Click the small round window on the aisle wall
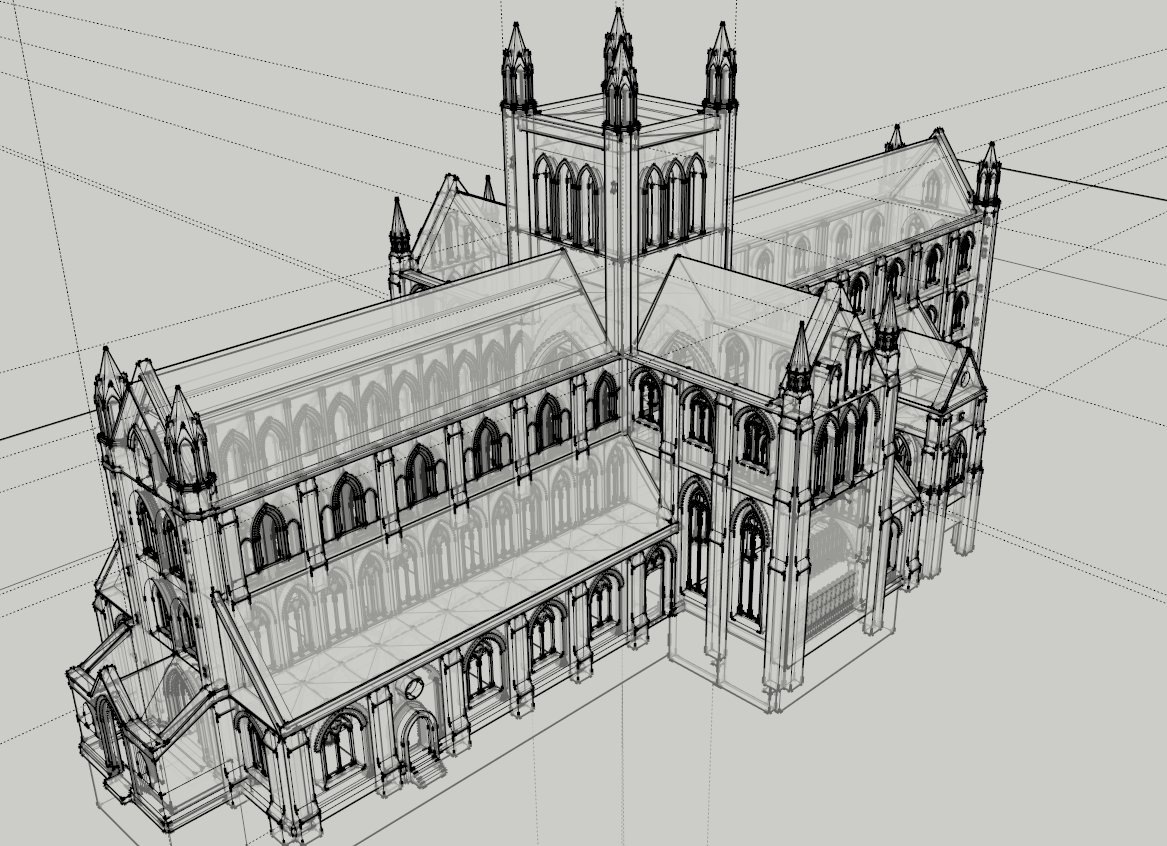 coord(416,689)
